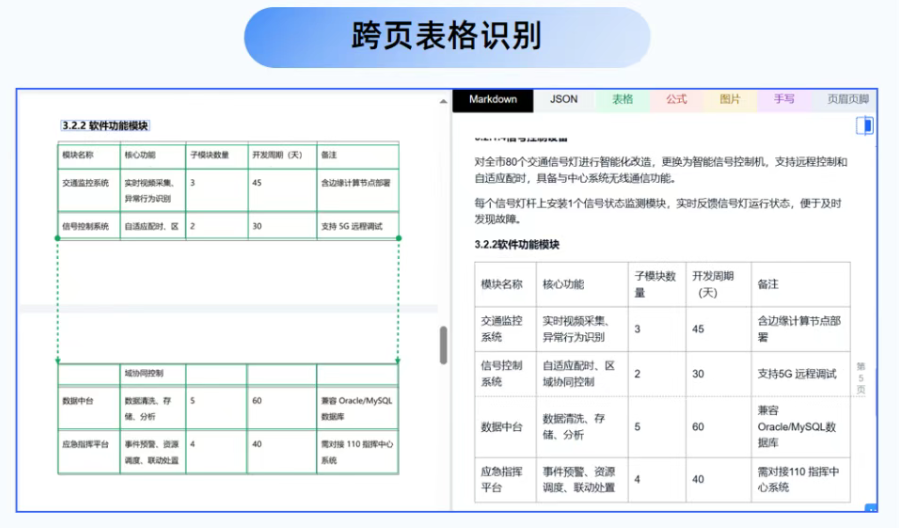Click the source document vertical scrollbar thumb
899x528 pixels.
443,345
